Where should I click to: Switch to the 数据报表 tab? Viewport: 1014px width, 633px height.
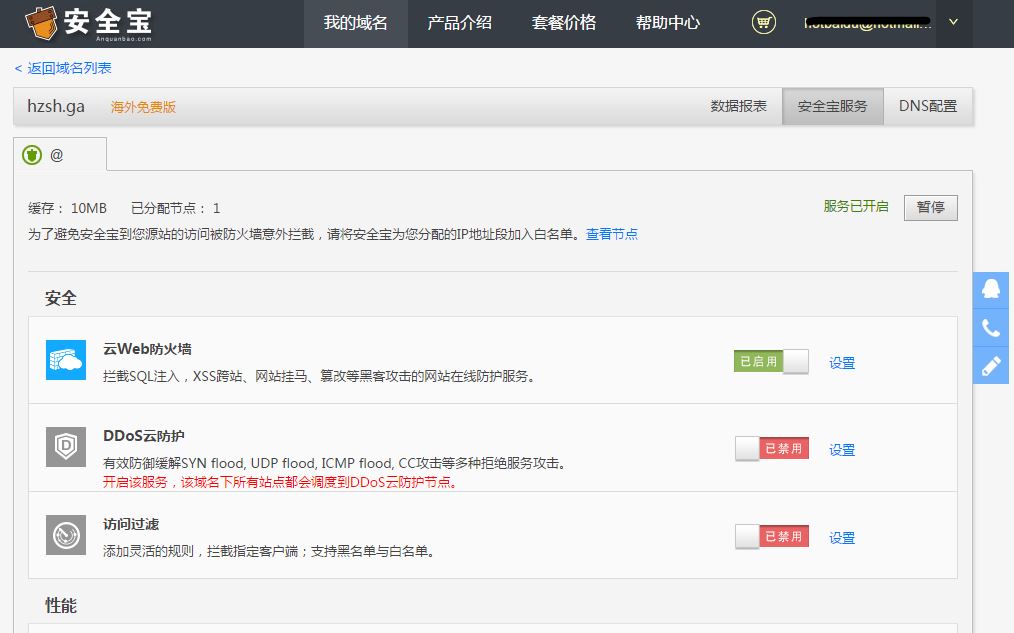(738, 106)
